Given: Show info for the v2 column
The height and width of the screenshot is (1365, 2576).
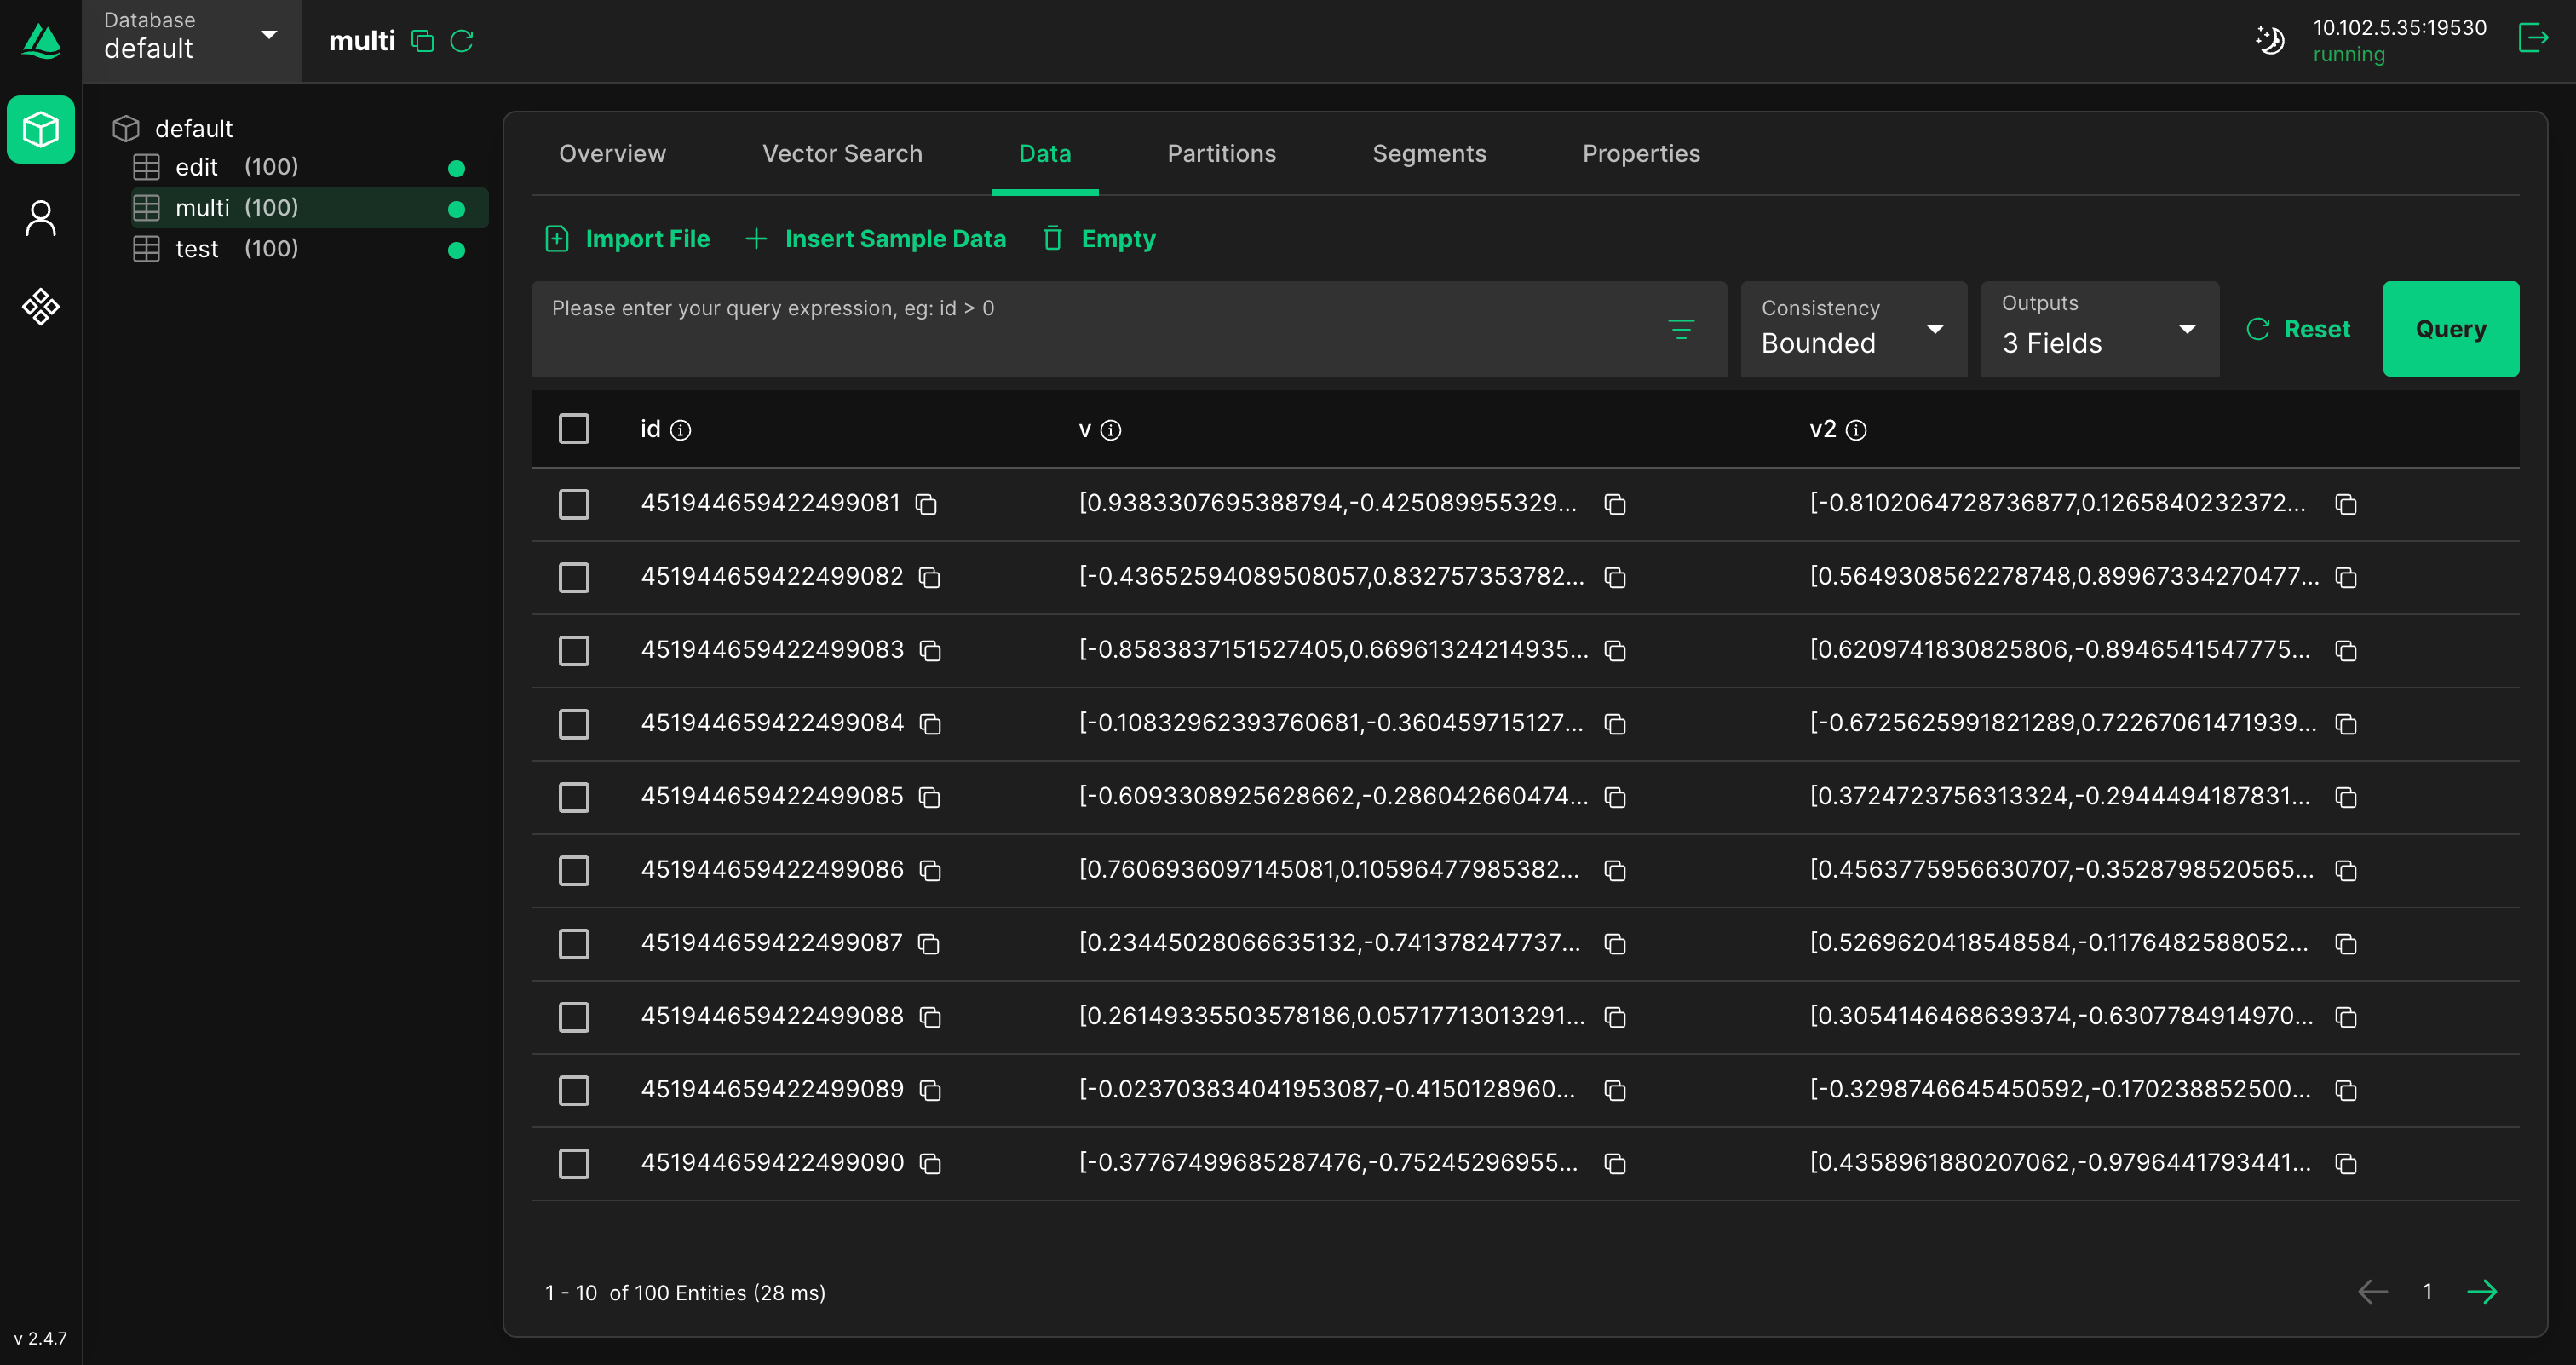Looking at the screenshot, I should pos(1856,430).
